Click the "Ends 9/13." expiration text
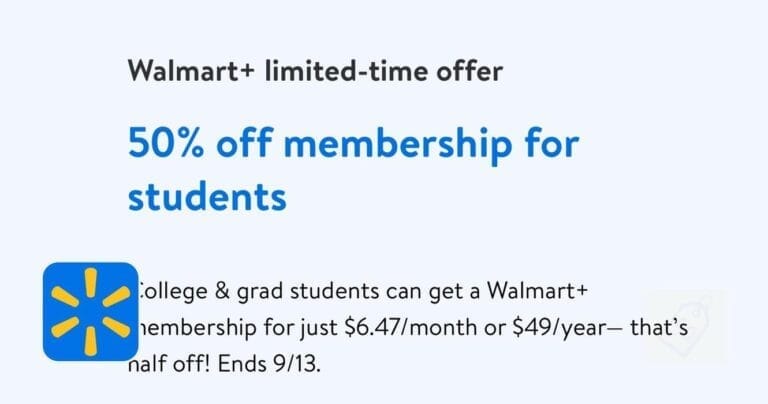The width and height of the screenshot is (768, 404). (269, 364)
